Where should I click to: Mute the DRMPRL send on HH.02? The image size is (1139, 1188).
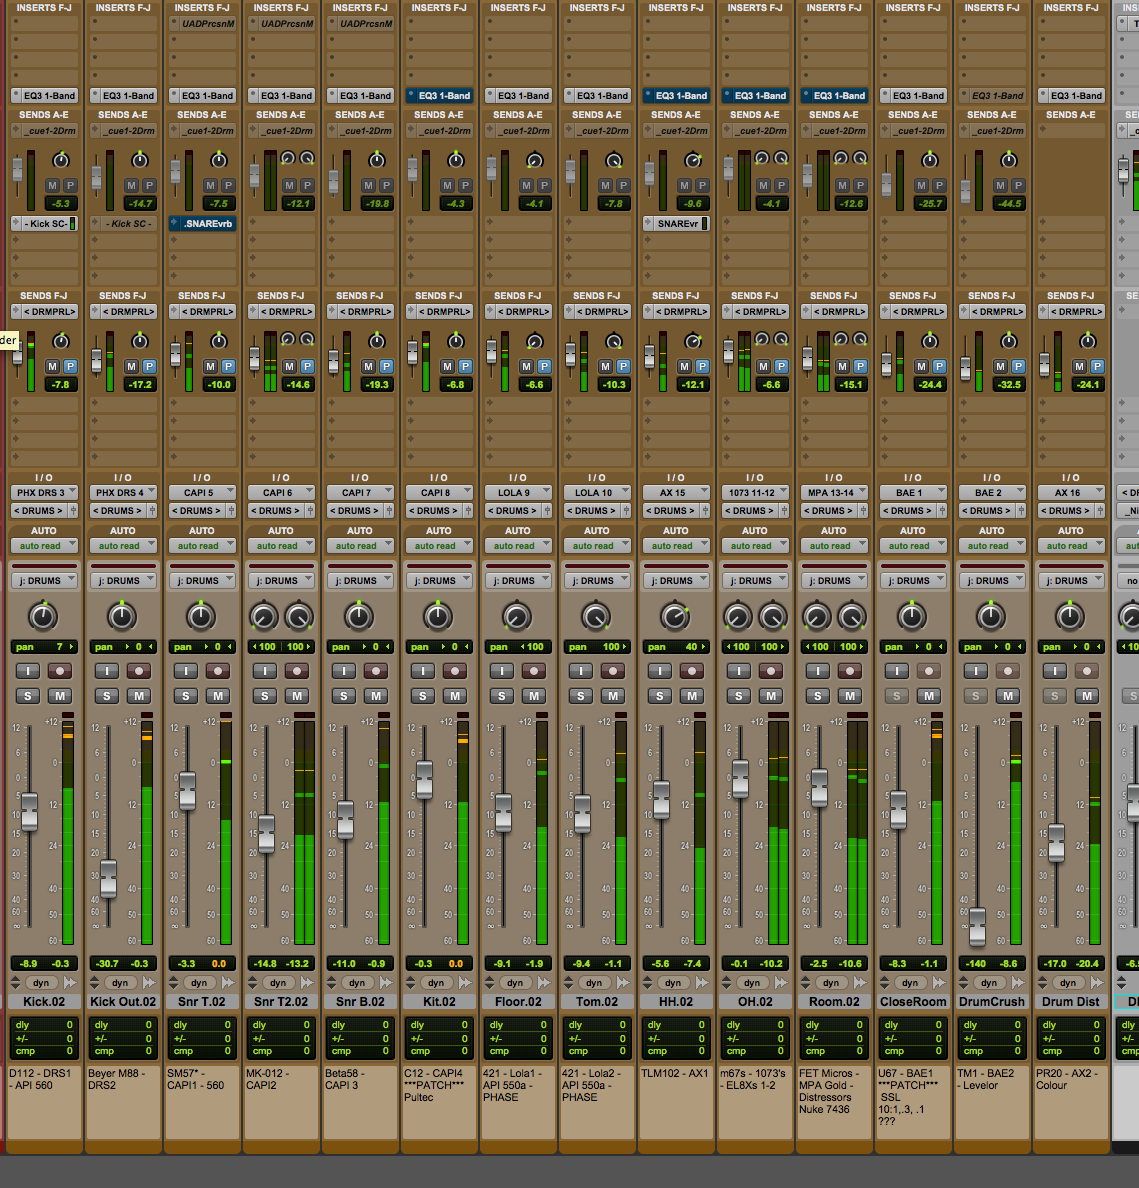click(684, 367)
